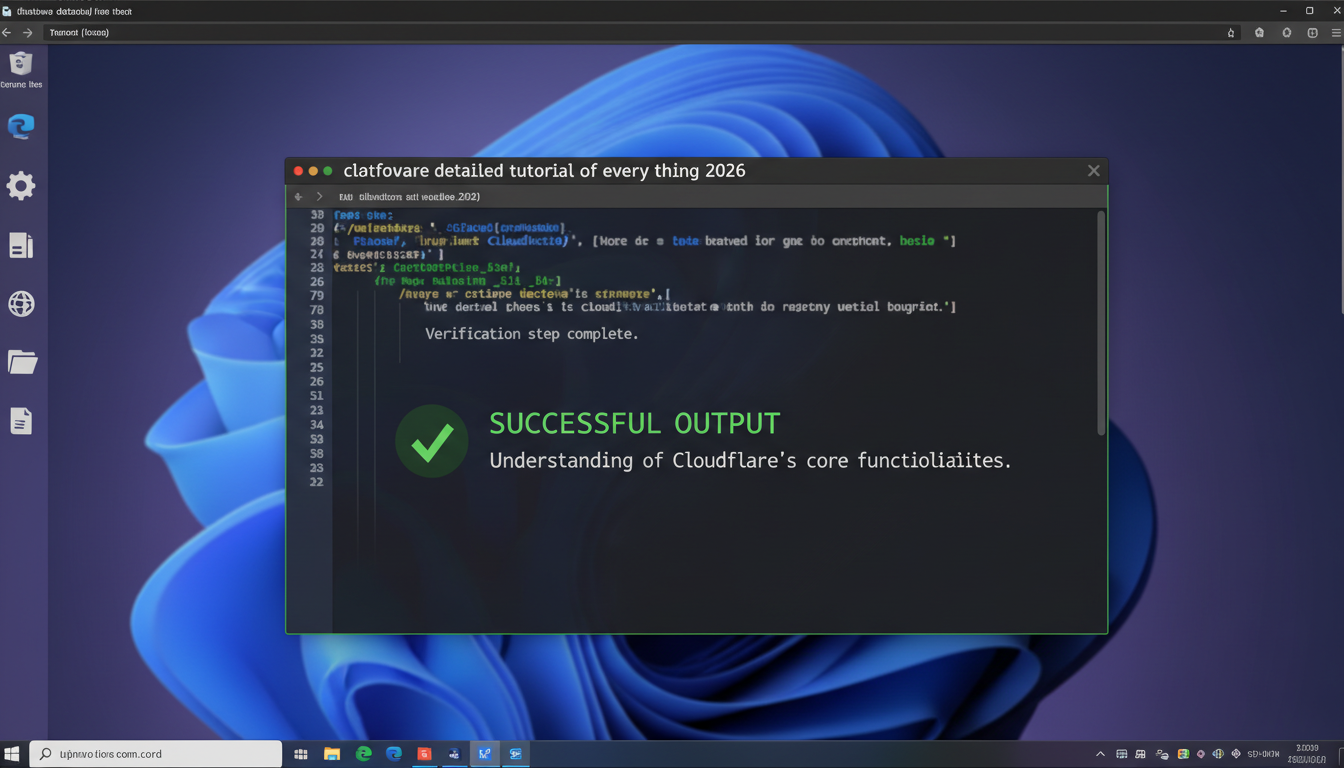
Task: Open blue Edge icon on the taskbar
Action: pos(394,754)
